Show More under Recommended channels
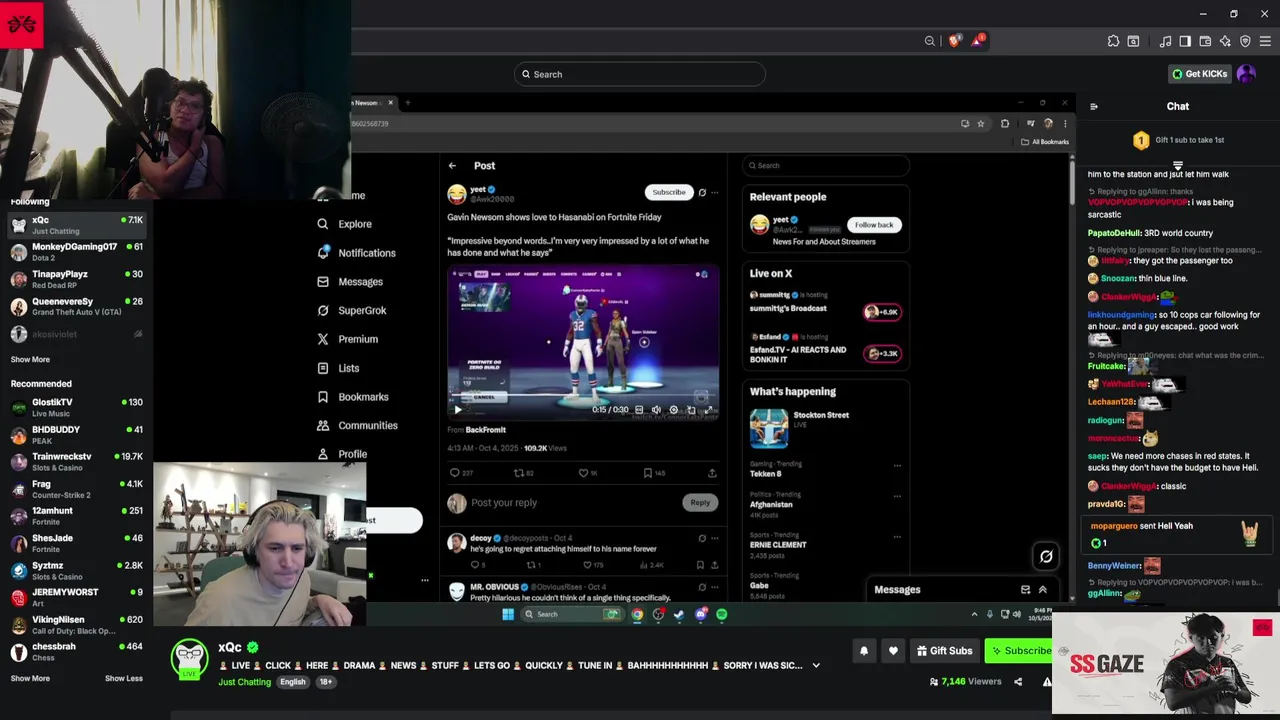The height and width of the screenshot is (720, 1280). [x=30, y=678]
